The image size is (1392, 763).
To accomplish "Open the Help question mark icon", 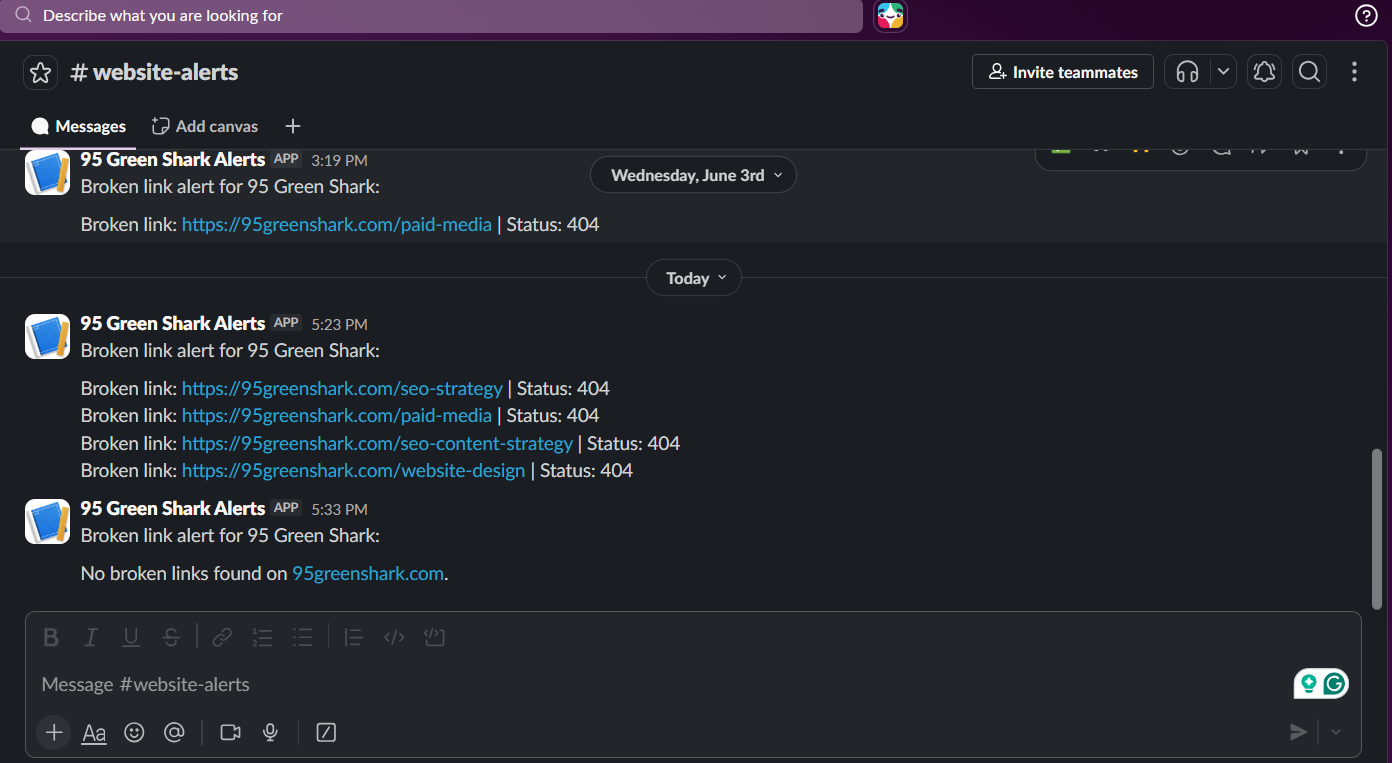I will (1366, 15).
